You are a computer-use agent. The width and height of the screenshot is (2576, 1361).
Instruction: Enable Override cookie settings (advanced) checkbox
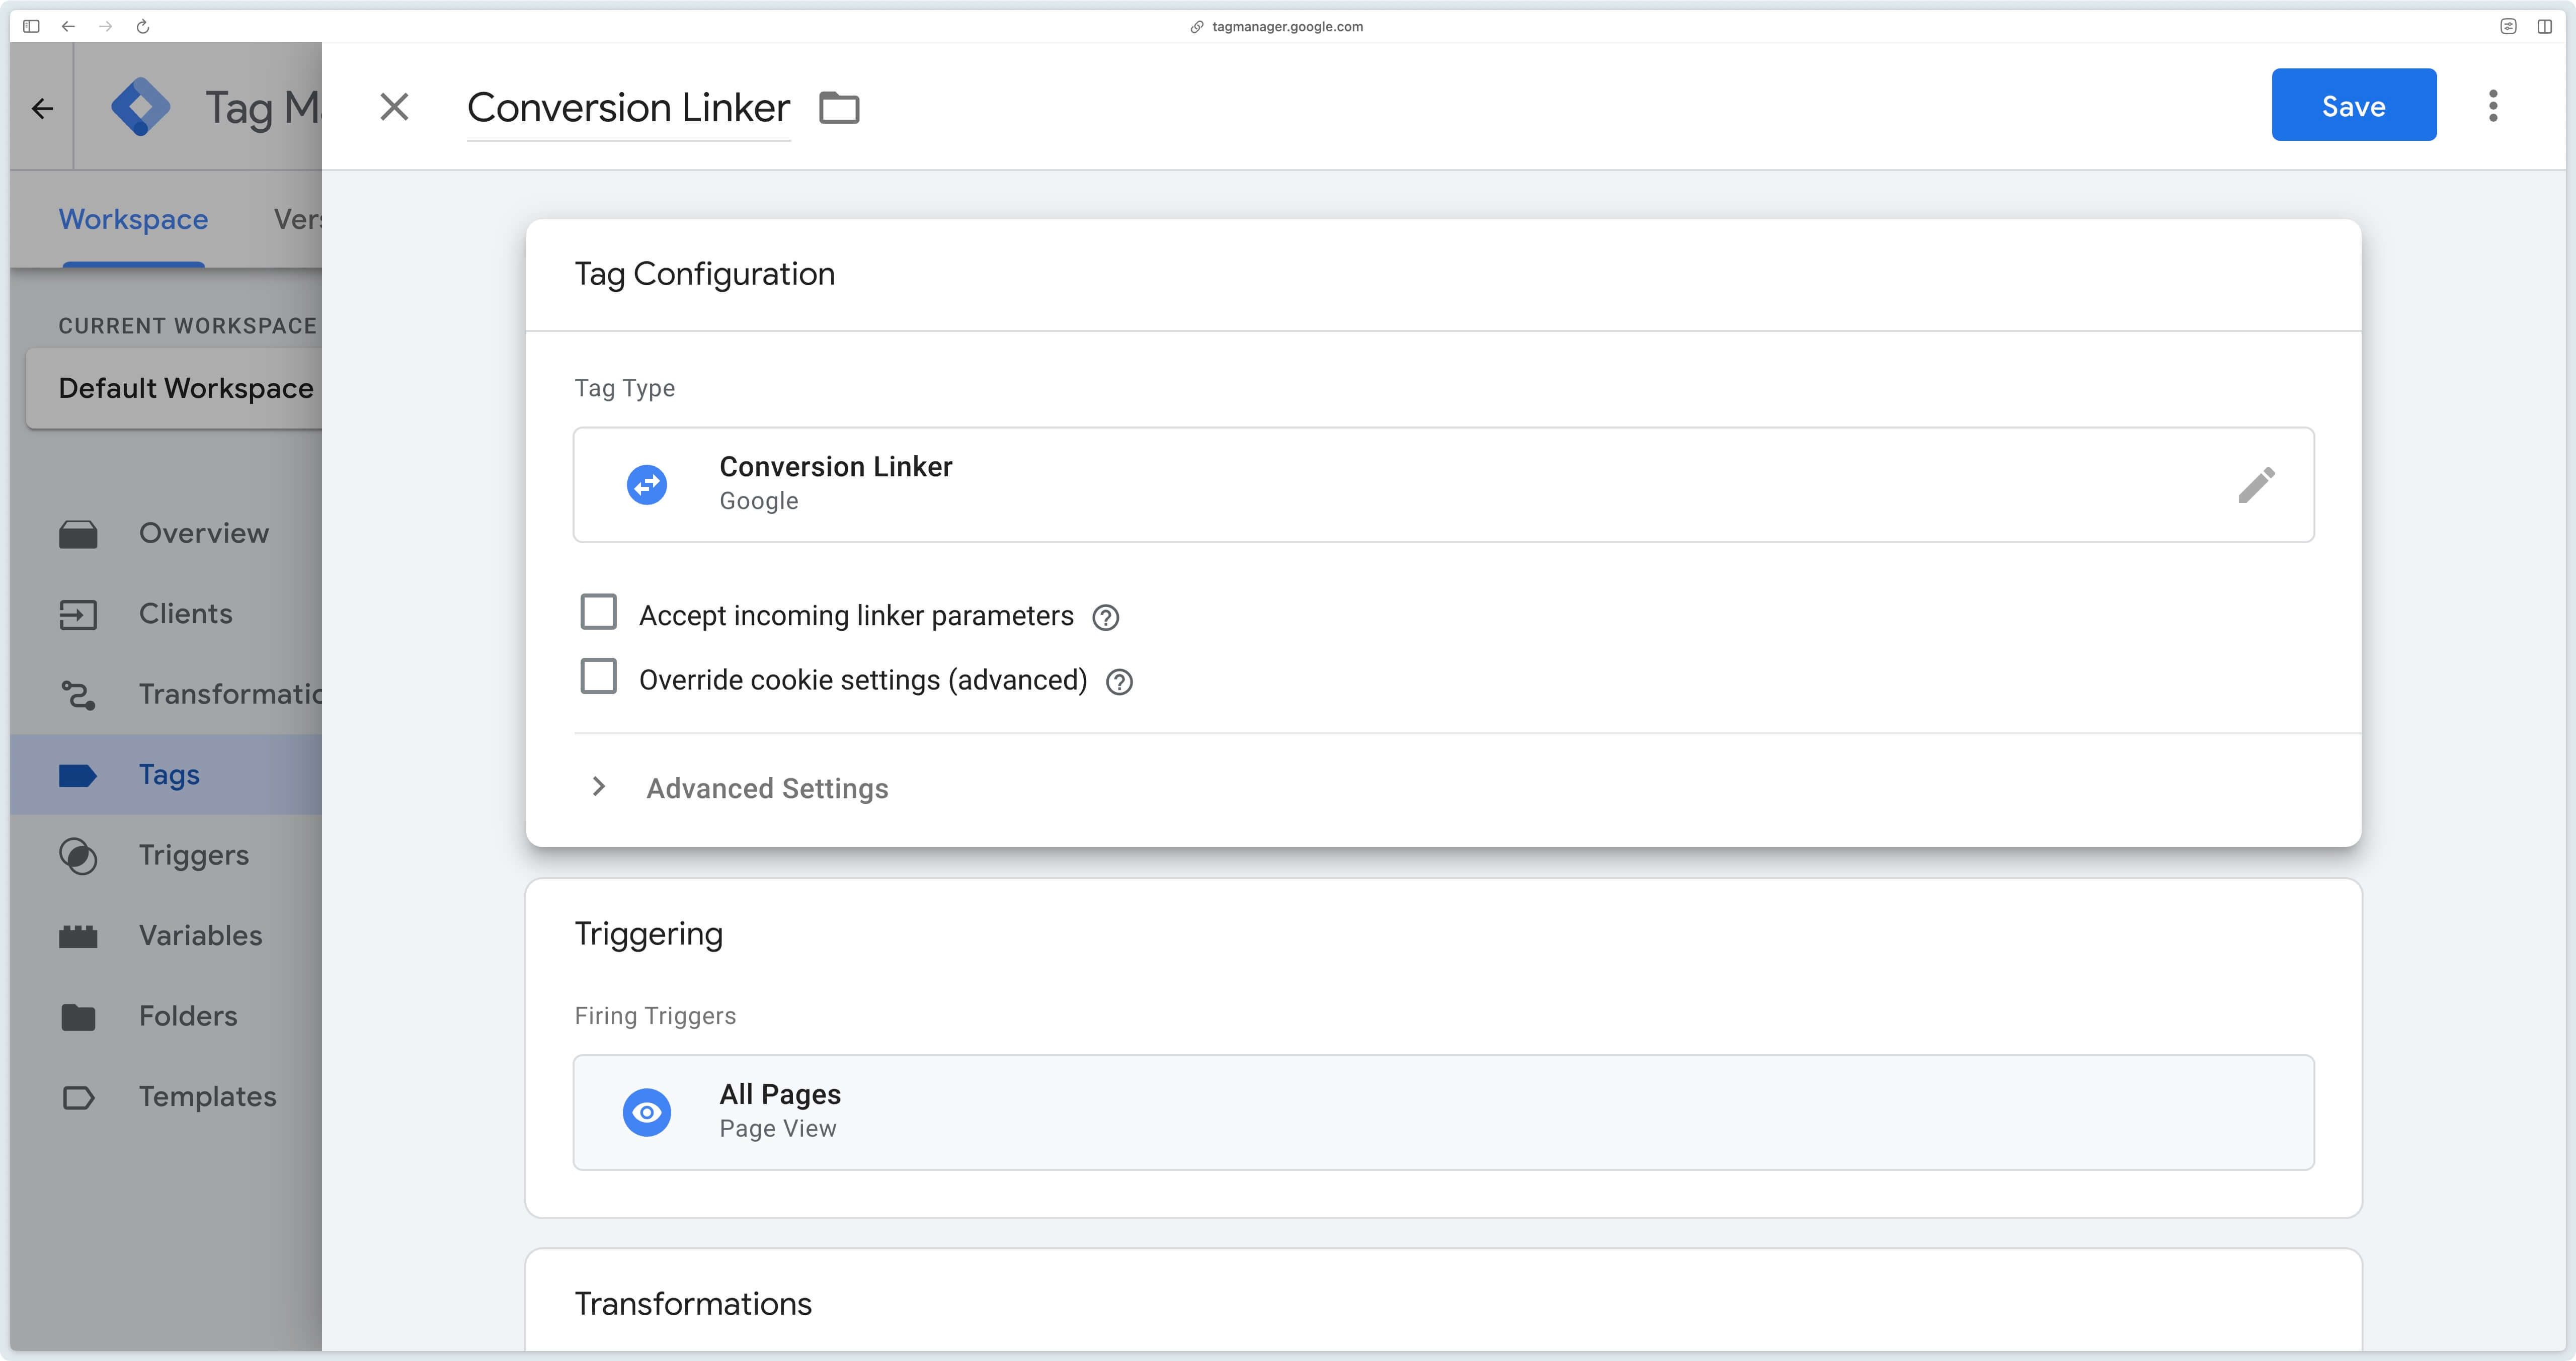598,676
